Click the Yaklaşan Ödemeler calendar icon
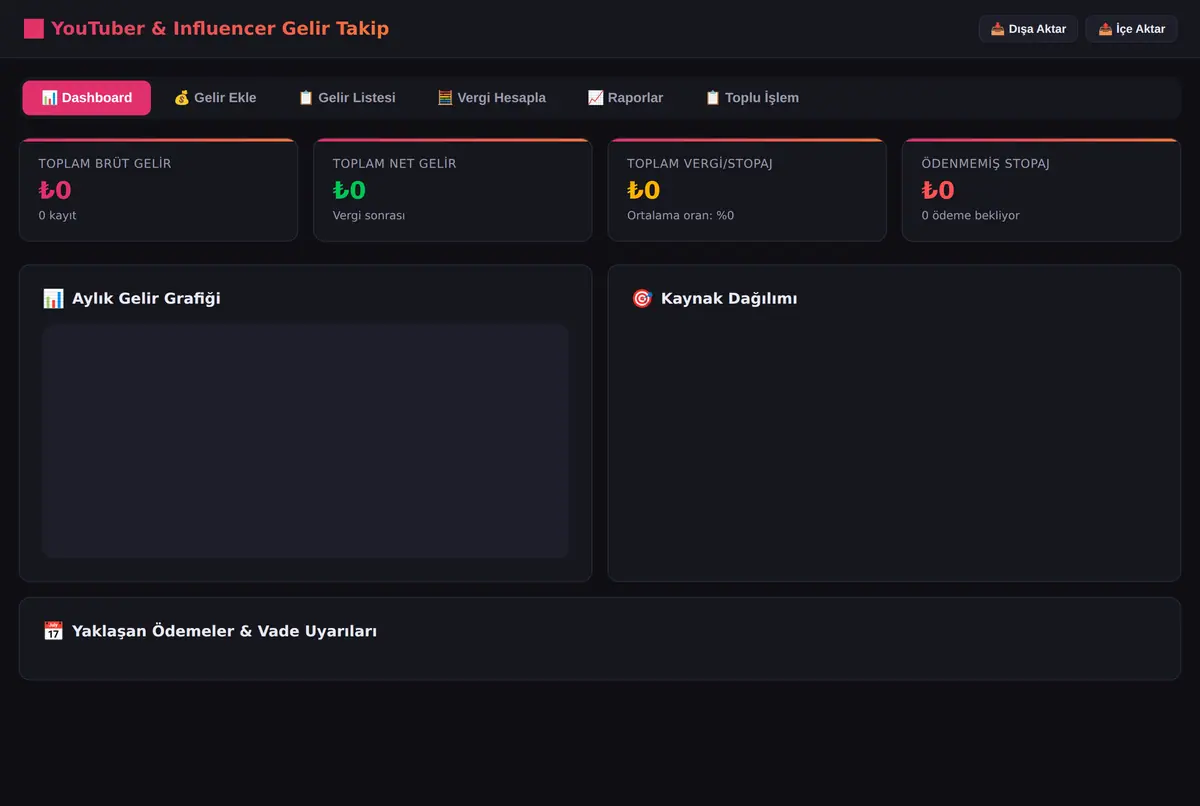The height and width of the screenshot is (806, 1200). pos(53,631)
